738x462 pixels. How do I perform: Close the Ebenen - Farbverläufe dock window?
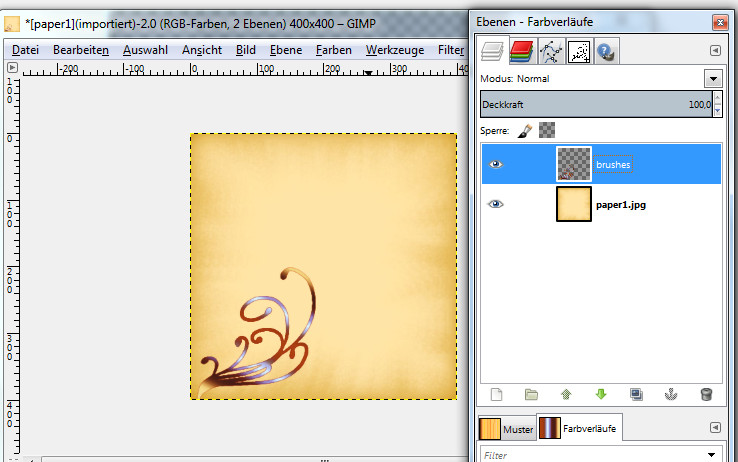pos(720,22)
